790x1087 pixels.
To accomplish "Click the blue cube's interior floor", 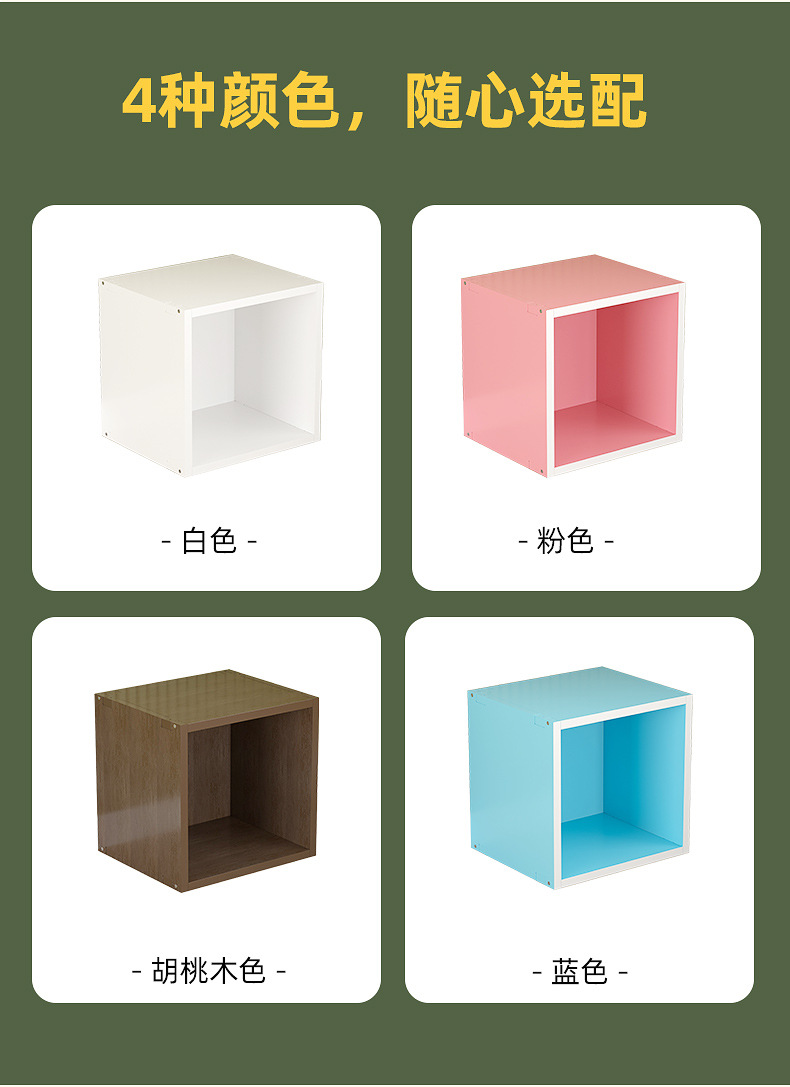I will pyautogui.click(x=619, y=838).
